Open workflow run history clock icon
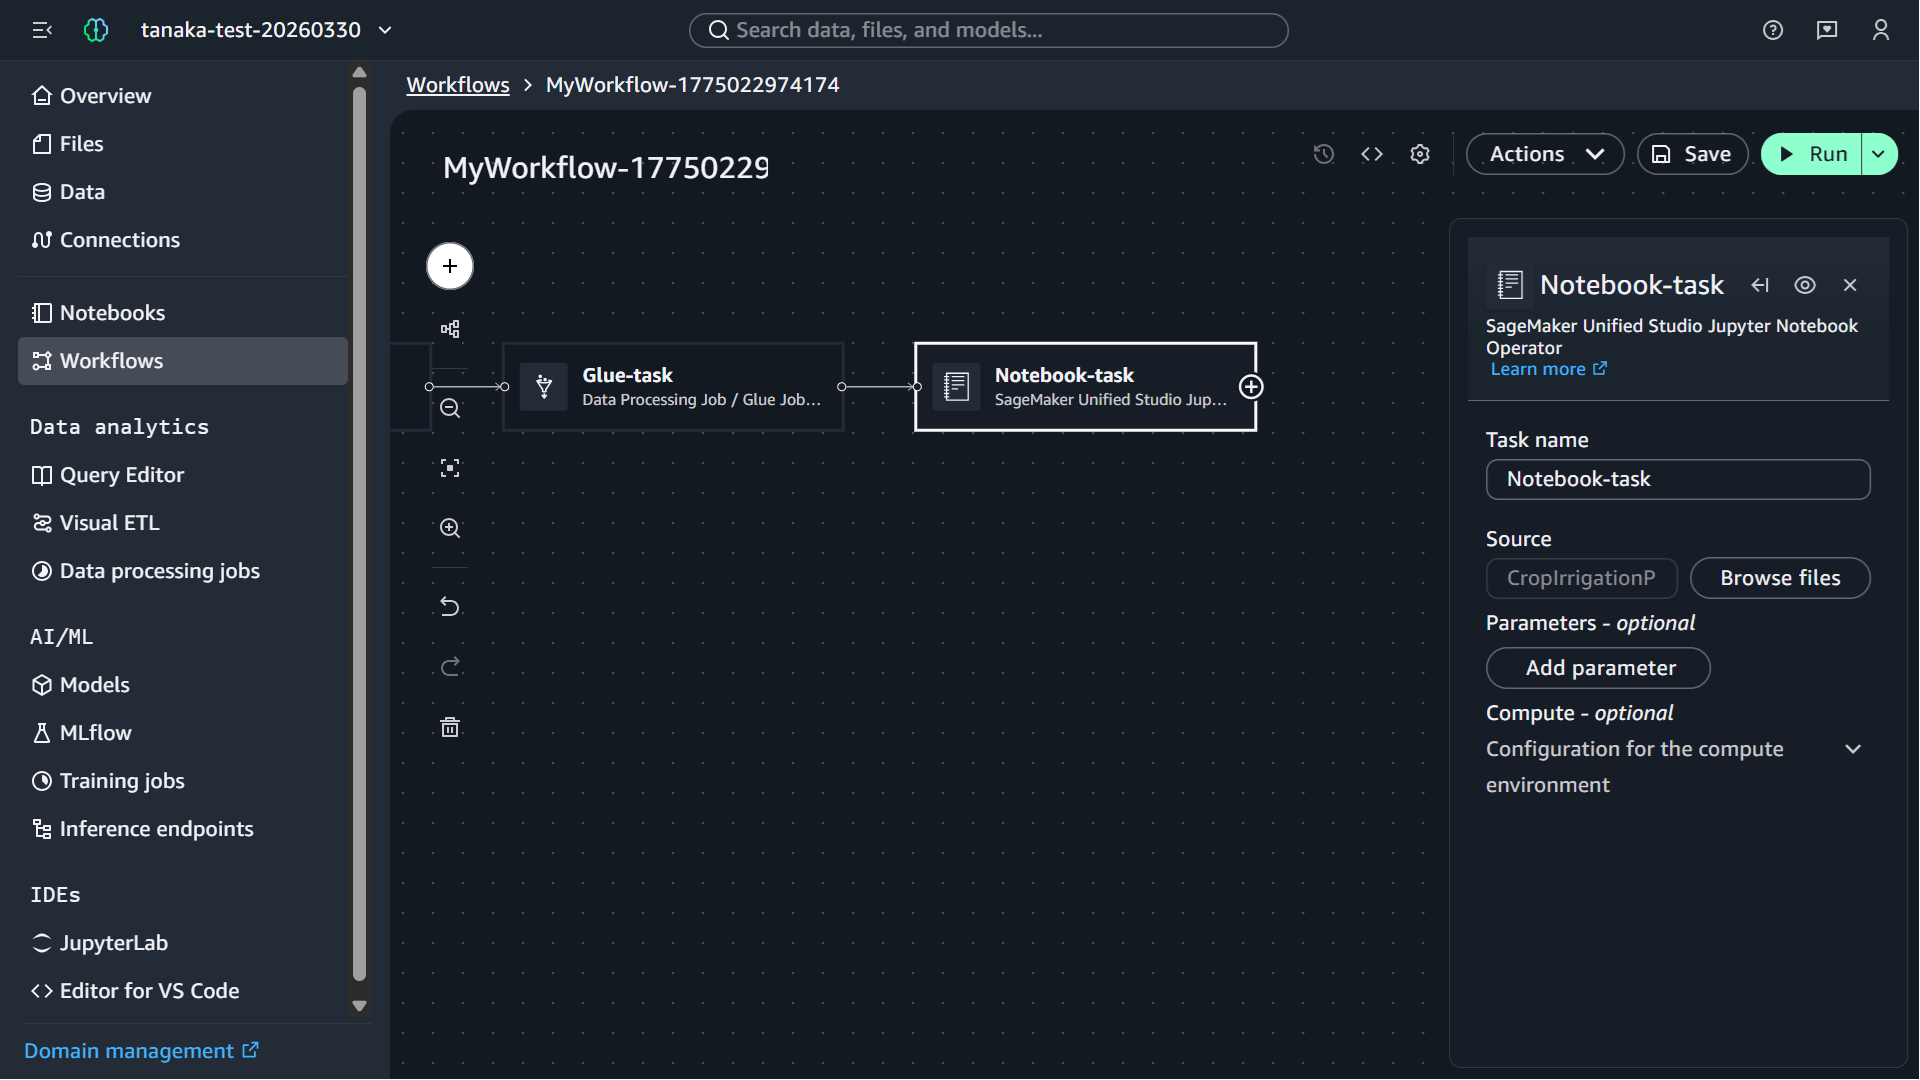The height and width of the screenshot is (1080, 1920). coord(1324,154)
